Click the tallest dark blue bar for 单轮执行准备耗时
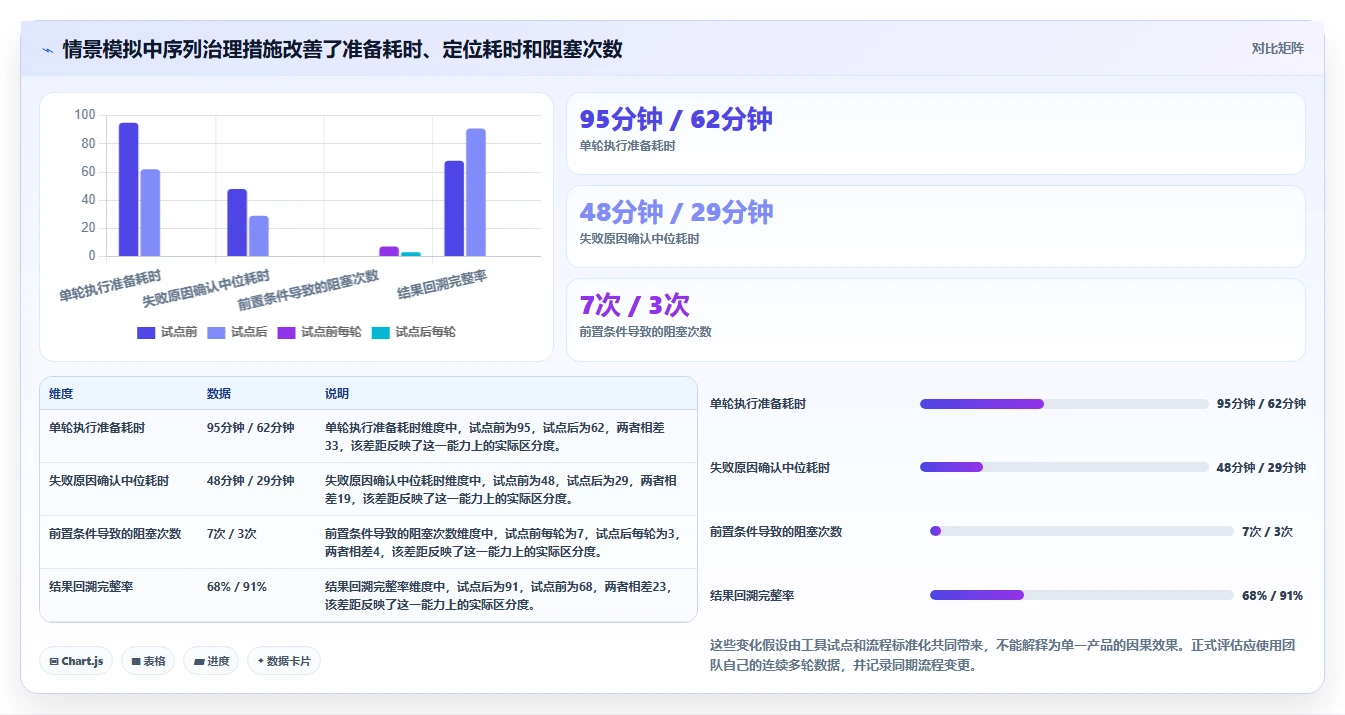Screen dimensions: 1345x715 point(128,189)
